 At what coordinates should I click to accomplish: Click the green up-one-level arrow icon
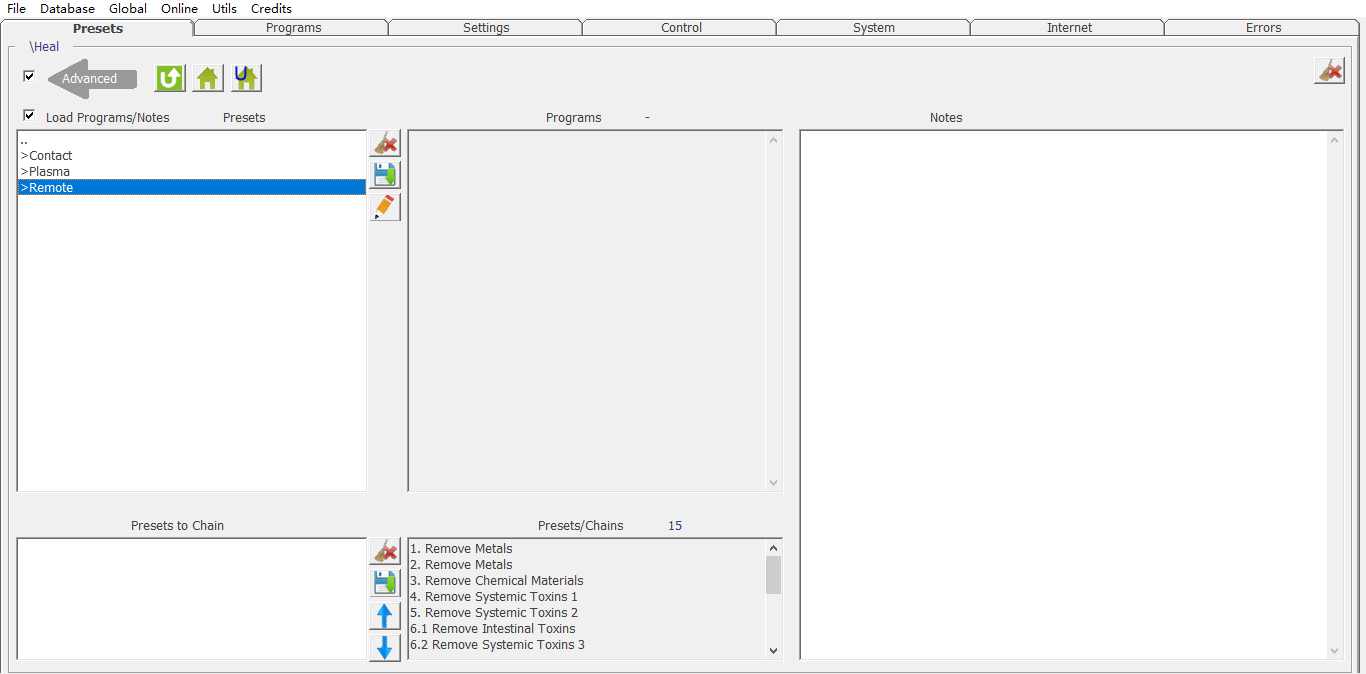pos(170,78)
